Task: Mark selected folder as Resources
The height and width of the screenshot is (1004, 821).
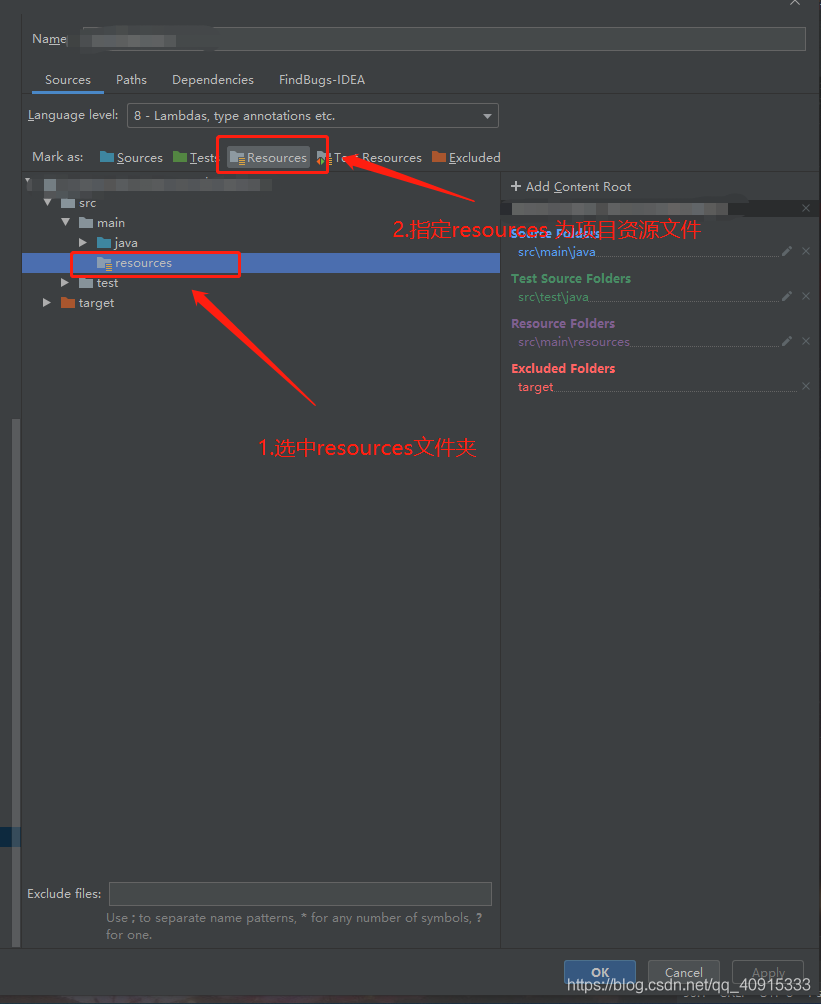Action: [271, 156]
